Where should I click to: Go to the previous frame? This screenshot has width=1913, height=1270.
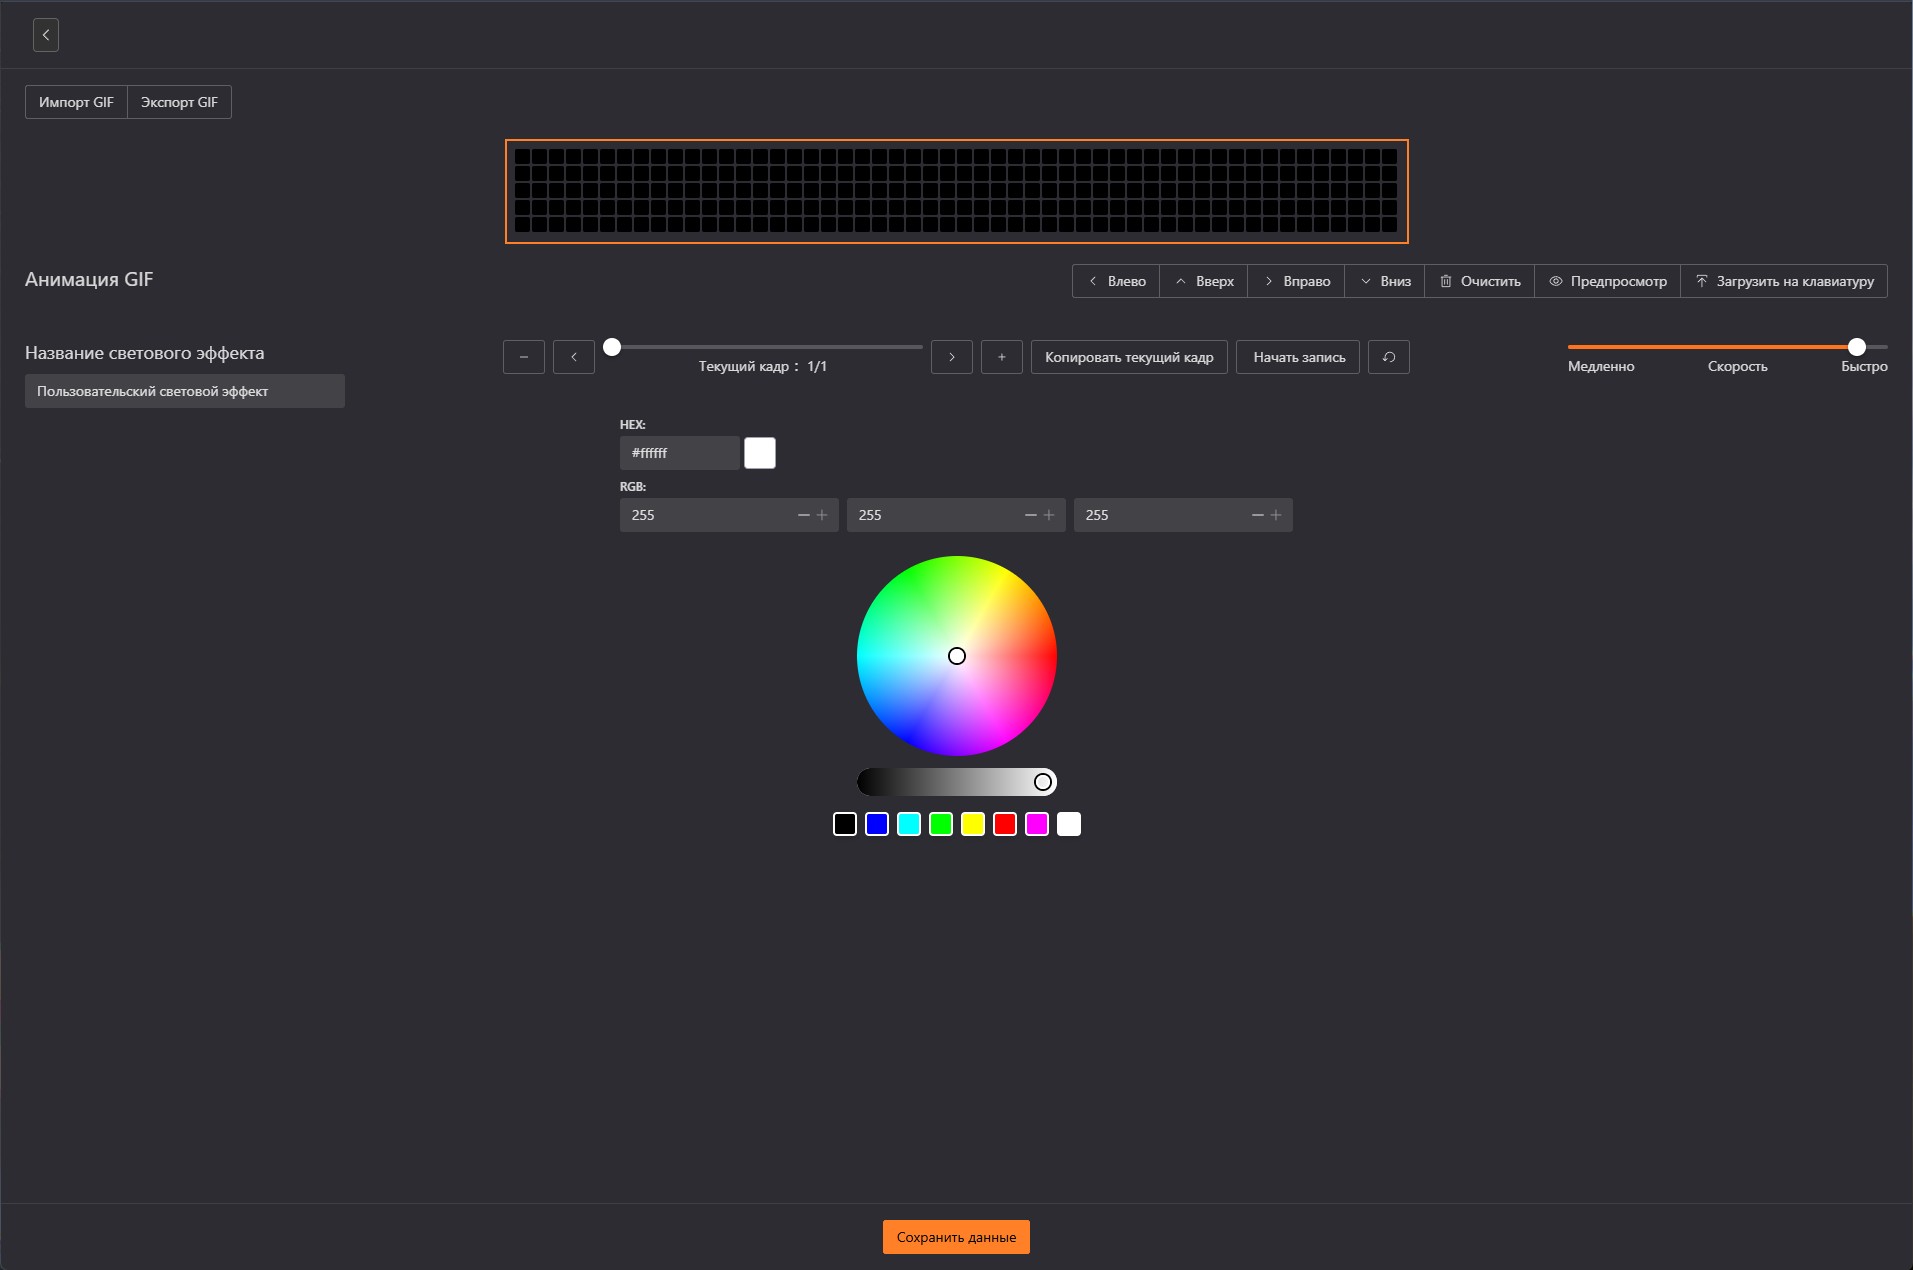pyautogui.click(x=574, y=357)
